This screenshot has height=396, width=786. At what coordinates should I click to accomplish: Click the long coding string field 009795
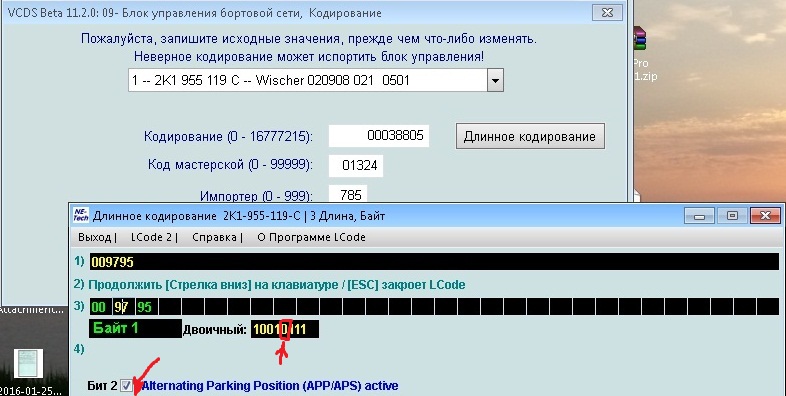coord(434,262)
